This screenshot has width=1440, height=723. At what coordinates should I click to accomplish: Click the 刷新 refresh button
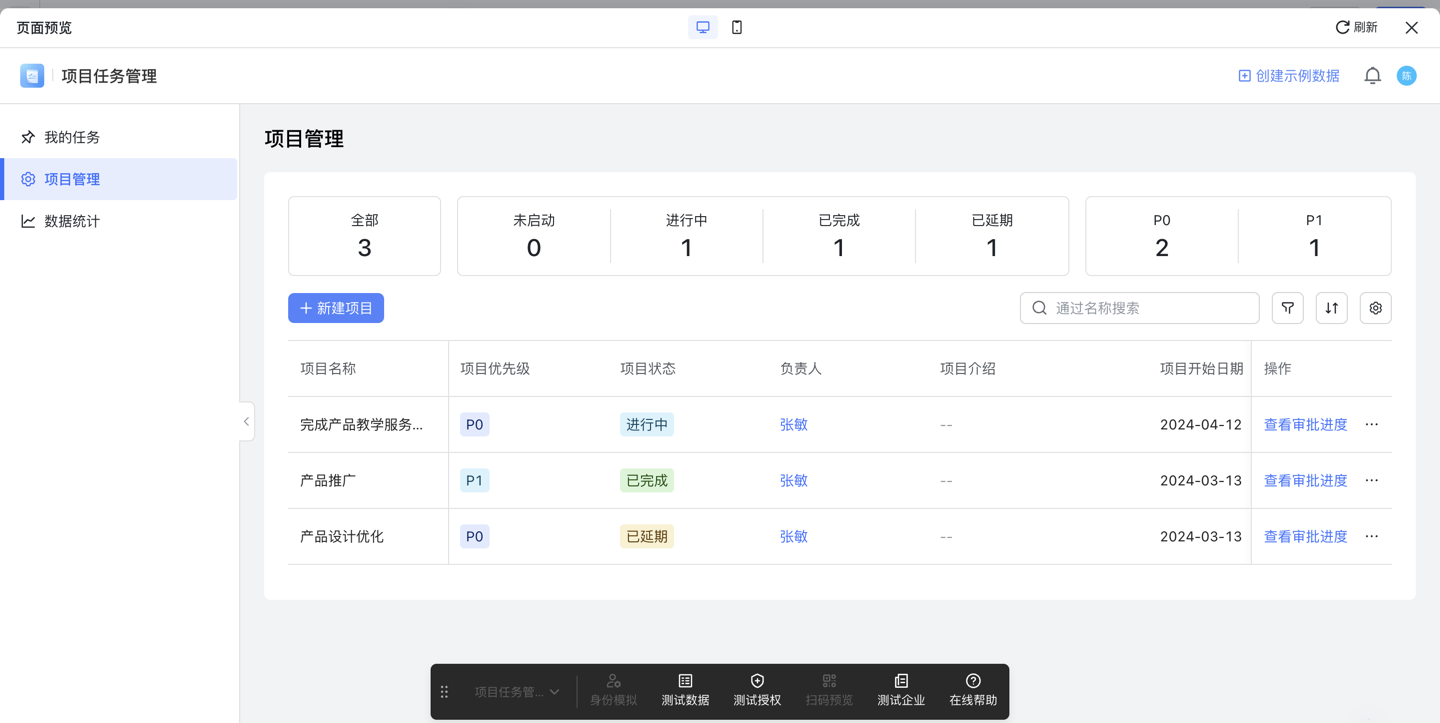point(1356,27)
